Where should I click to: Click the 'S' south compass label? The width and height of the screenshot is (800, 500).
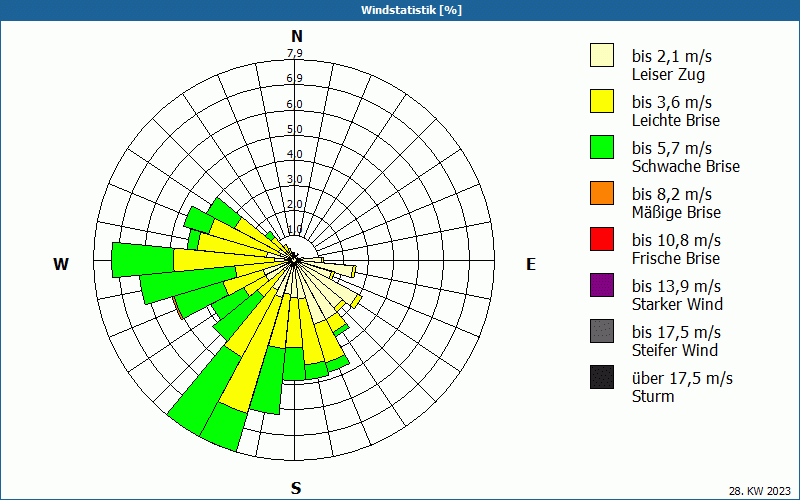click(296, 488)
